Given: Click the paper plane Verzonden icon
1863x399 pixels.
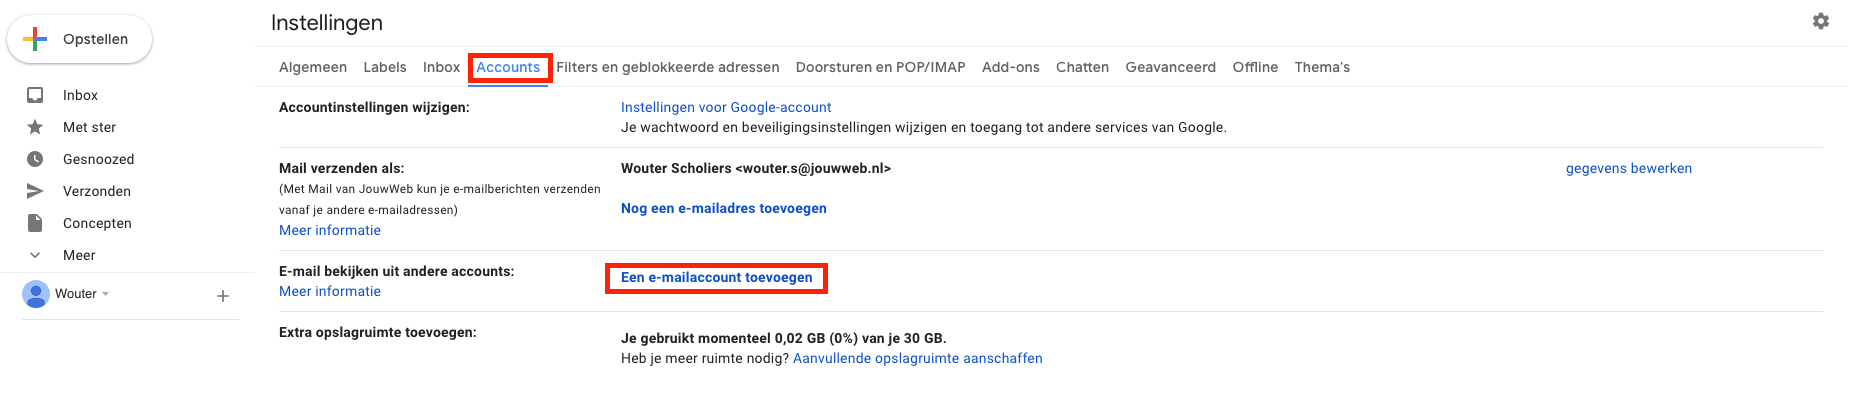Looking at the screenshot, I should point(35,191).
